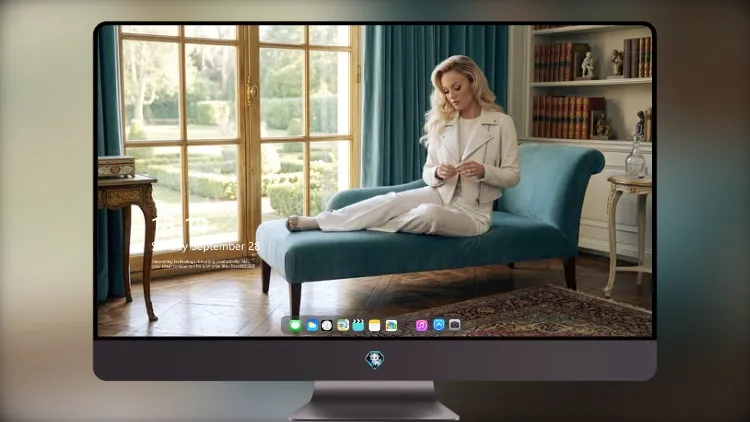Image resolution: width=750 pixels, height=422 pixels.
Task: Open the gray Camera app
Action: (x=454, y=325)
